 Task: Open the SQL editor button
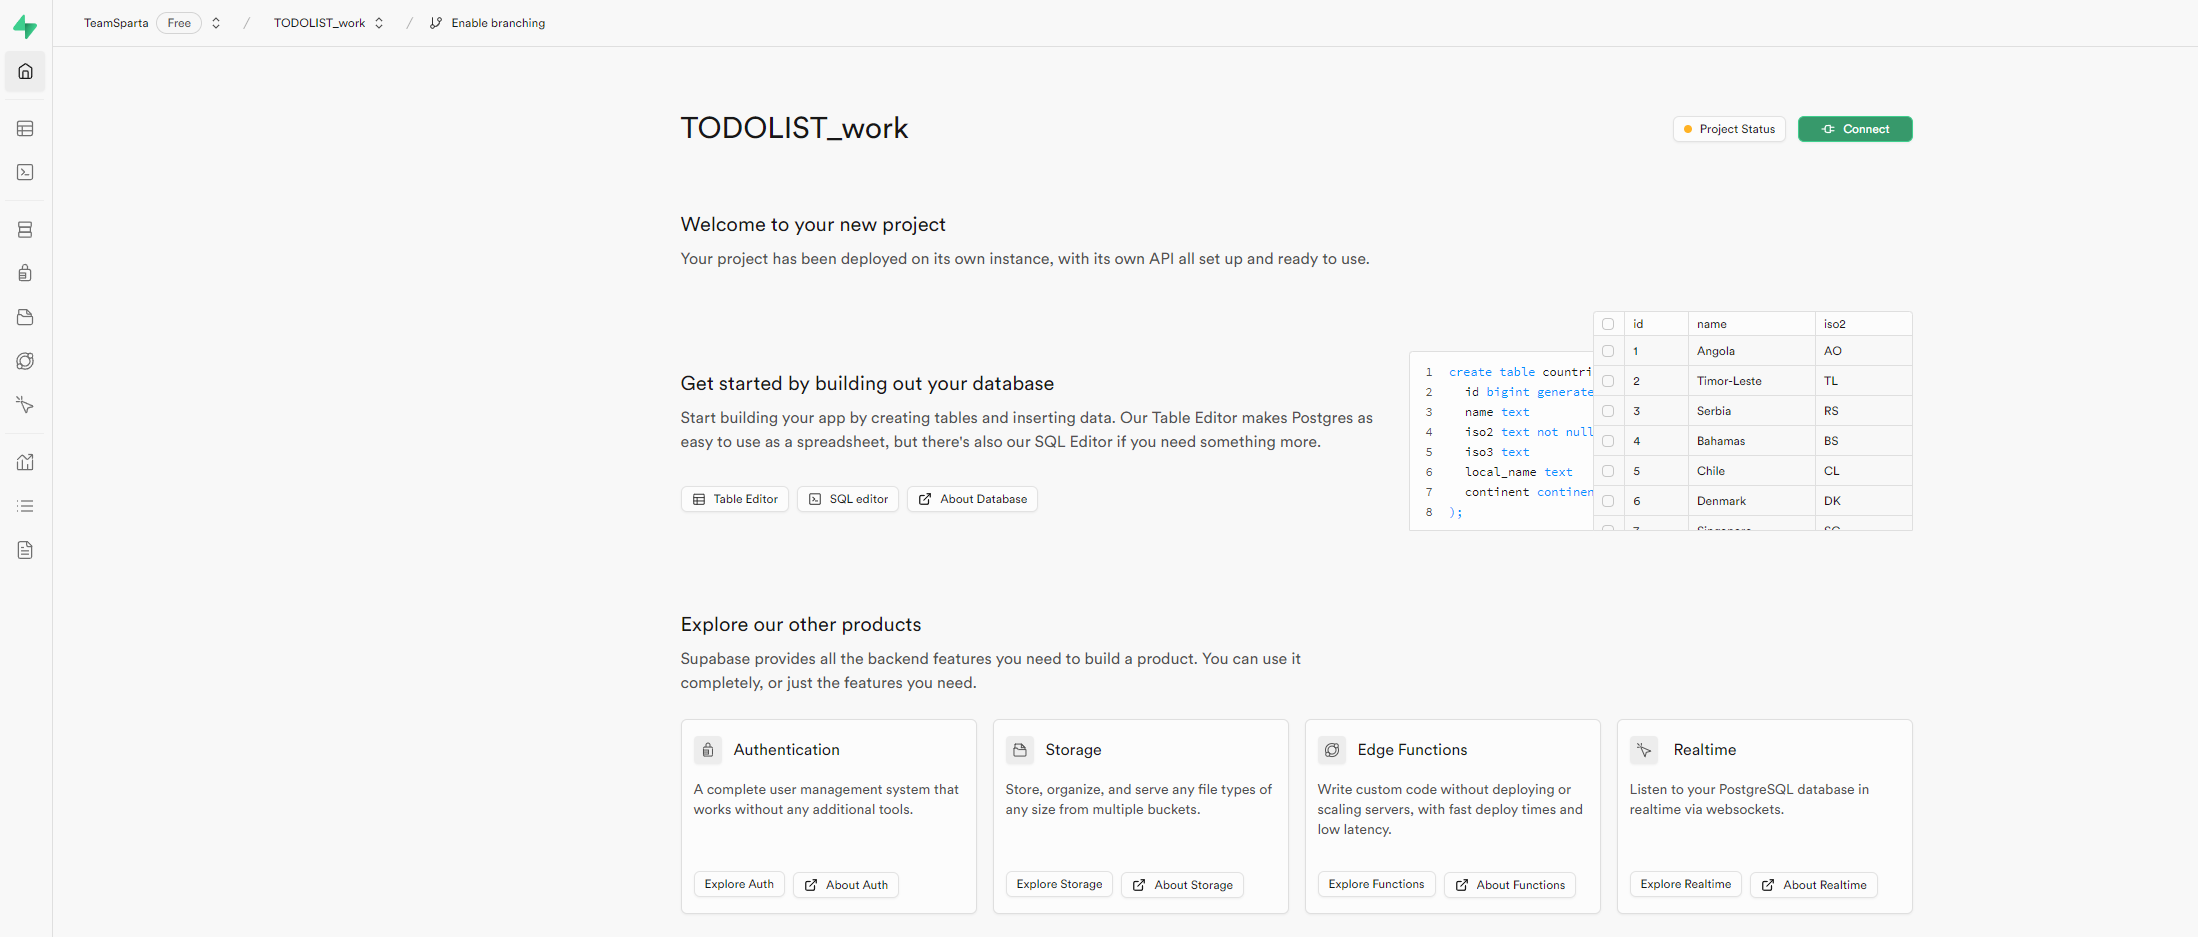coord(848,499)
